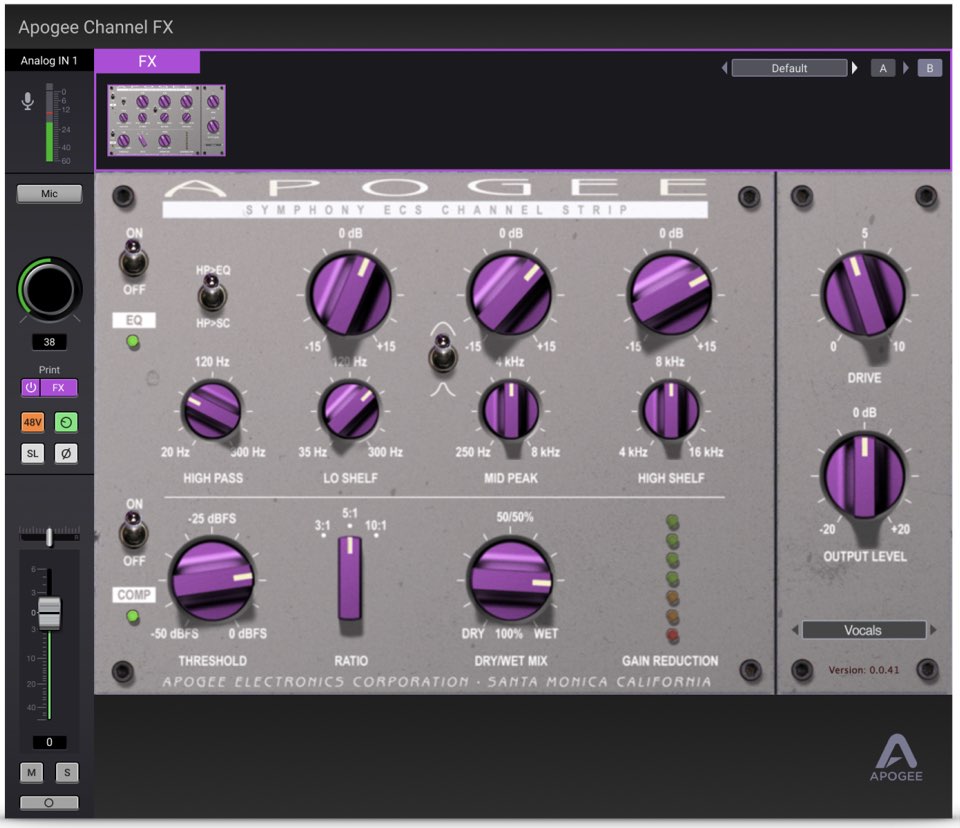Click the High Shelf frequency knob
Screen dimensions: 960x828
click(x=671, y=410)
